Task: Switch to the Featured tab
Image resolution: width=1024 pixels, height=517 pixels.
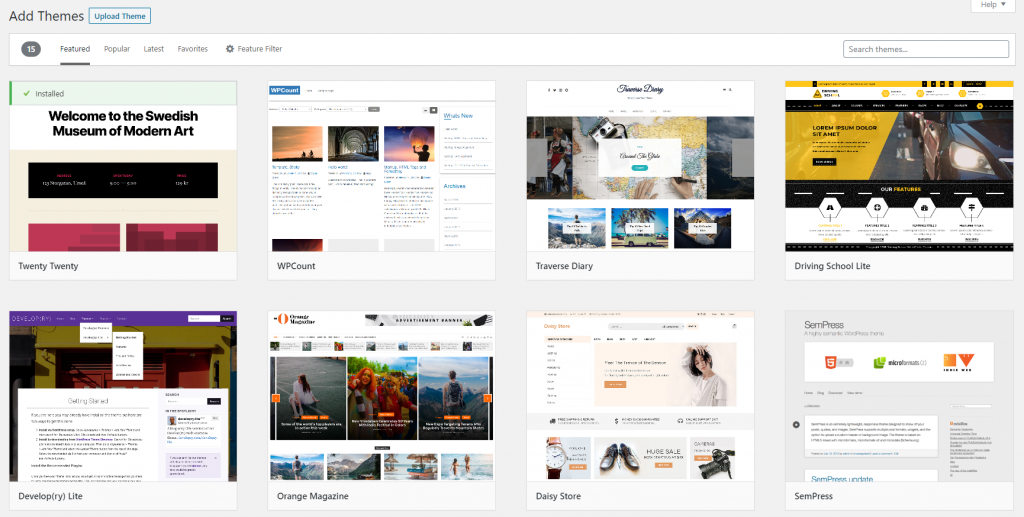Action: [x=75, y=49]
